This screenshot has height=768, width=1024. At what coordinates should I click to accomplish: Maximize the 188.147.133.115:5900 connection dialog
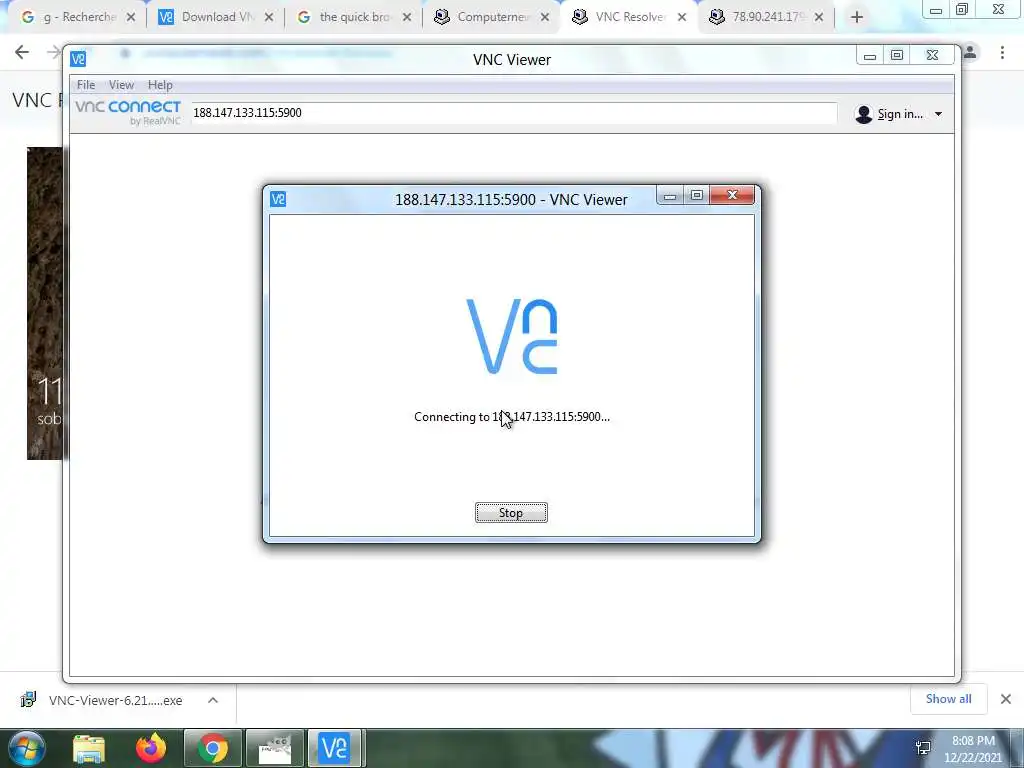point(697,195)
